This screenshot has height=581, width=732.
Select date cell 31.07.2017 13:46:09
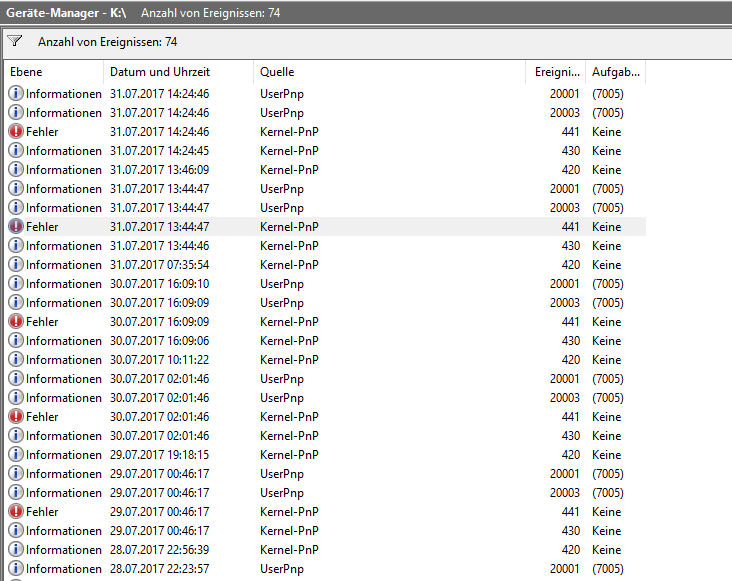point(160,170)
